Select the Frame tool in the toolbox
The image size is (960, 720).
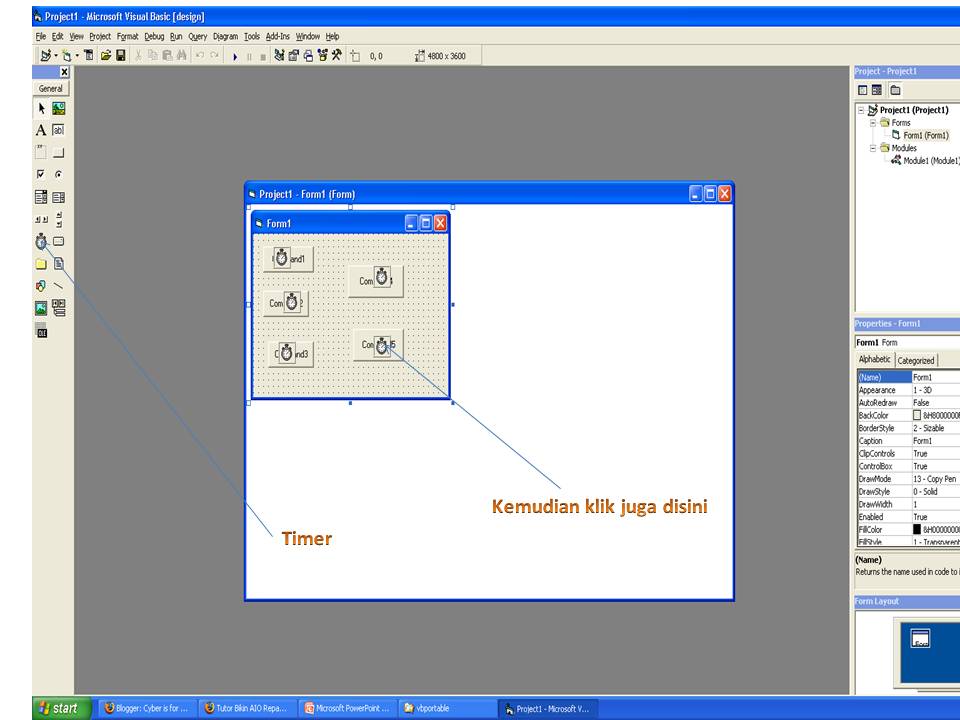pos(41,152)
